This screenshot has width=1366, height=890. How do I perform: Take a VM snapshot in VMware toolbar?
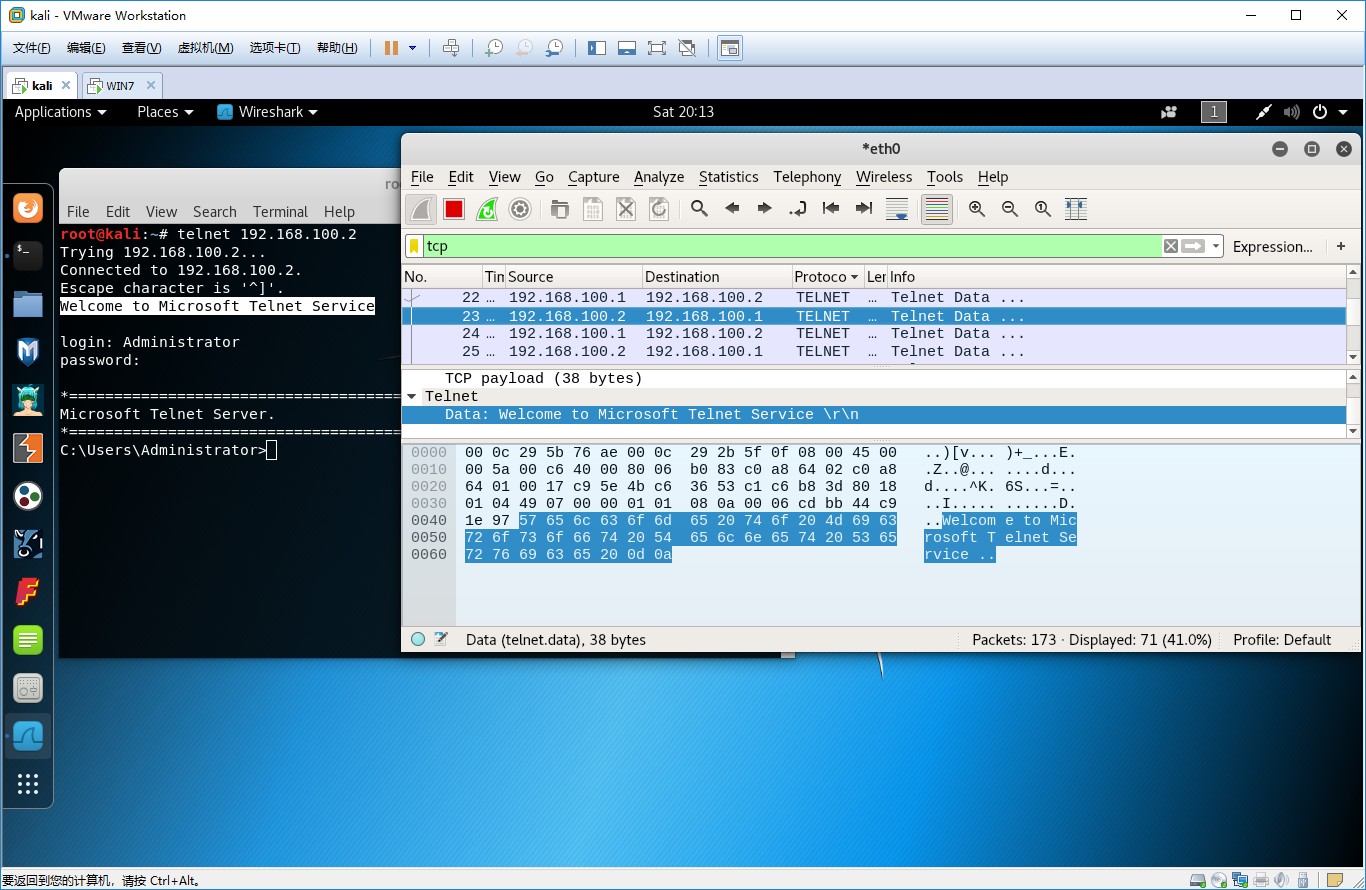coord(494,48)
